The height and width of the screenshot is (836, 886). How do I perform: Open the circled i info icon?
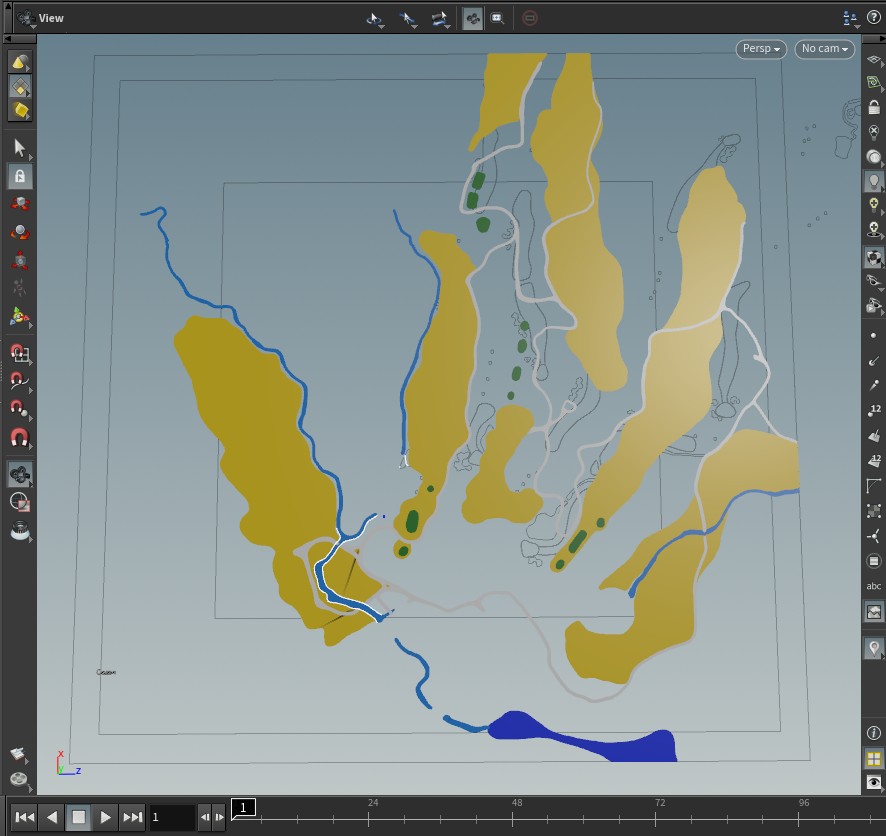874,733
